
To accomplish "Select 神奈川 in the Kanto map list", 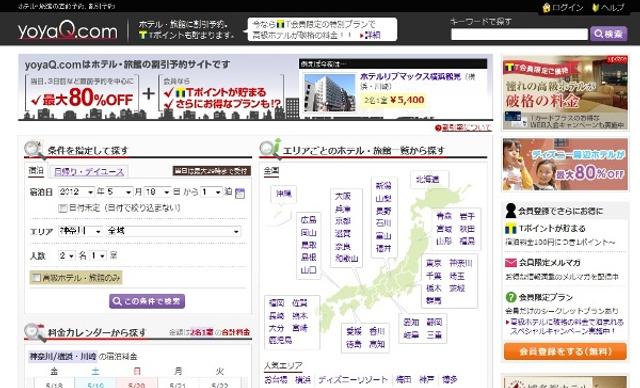I will 461,263.
